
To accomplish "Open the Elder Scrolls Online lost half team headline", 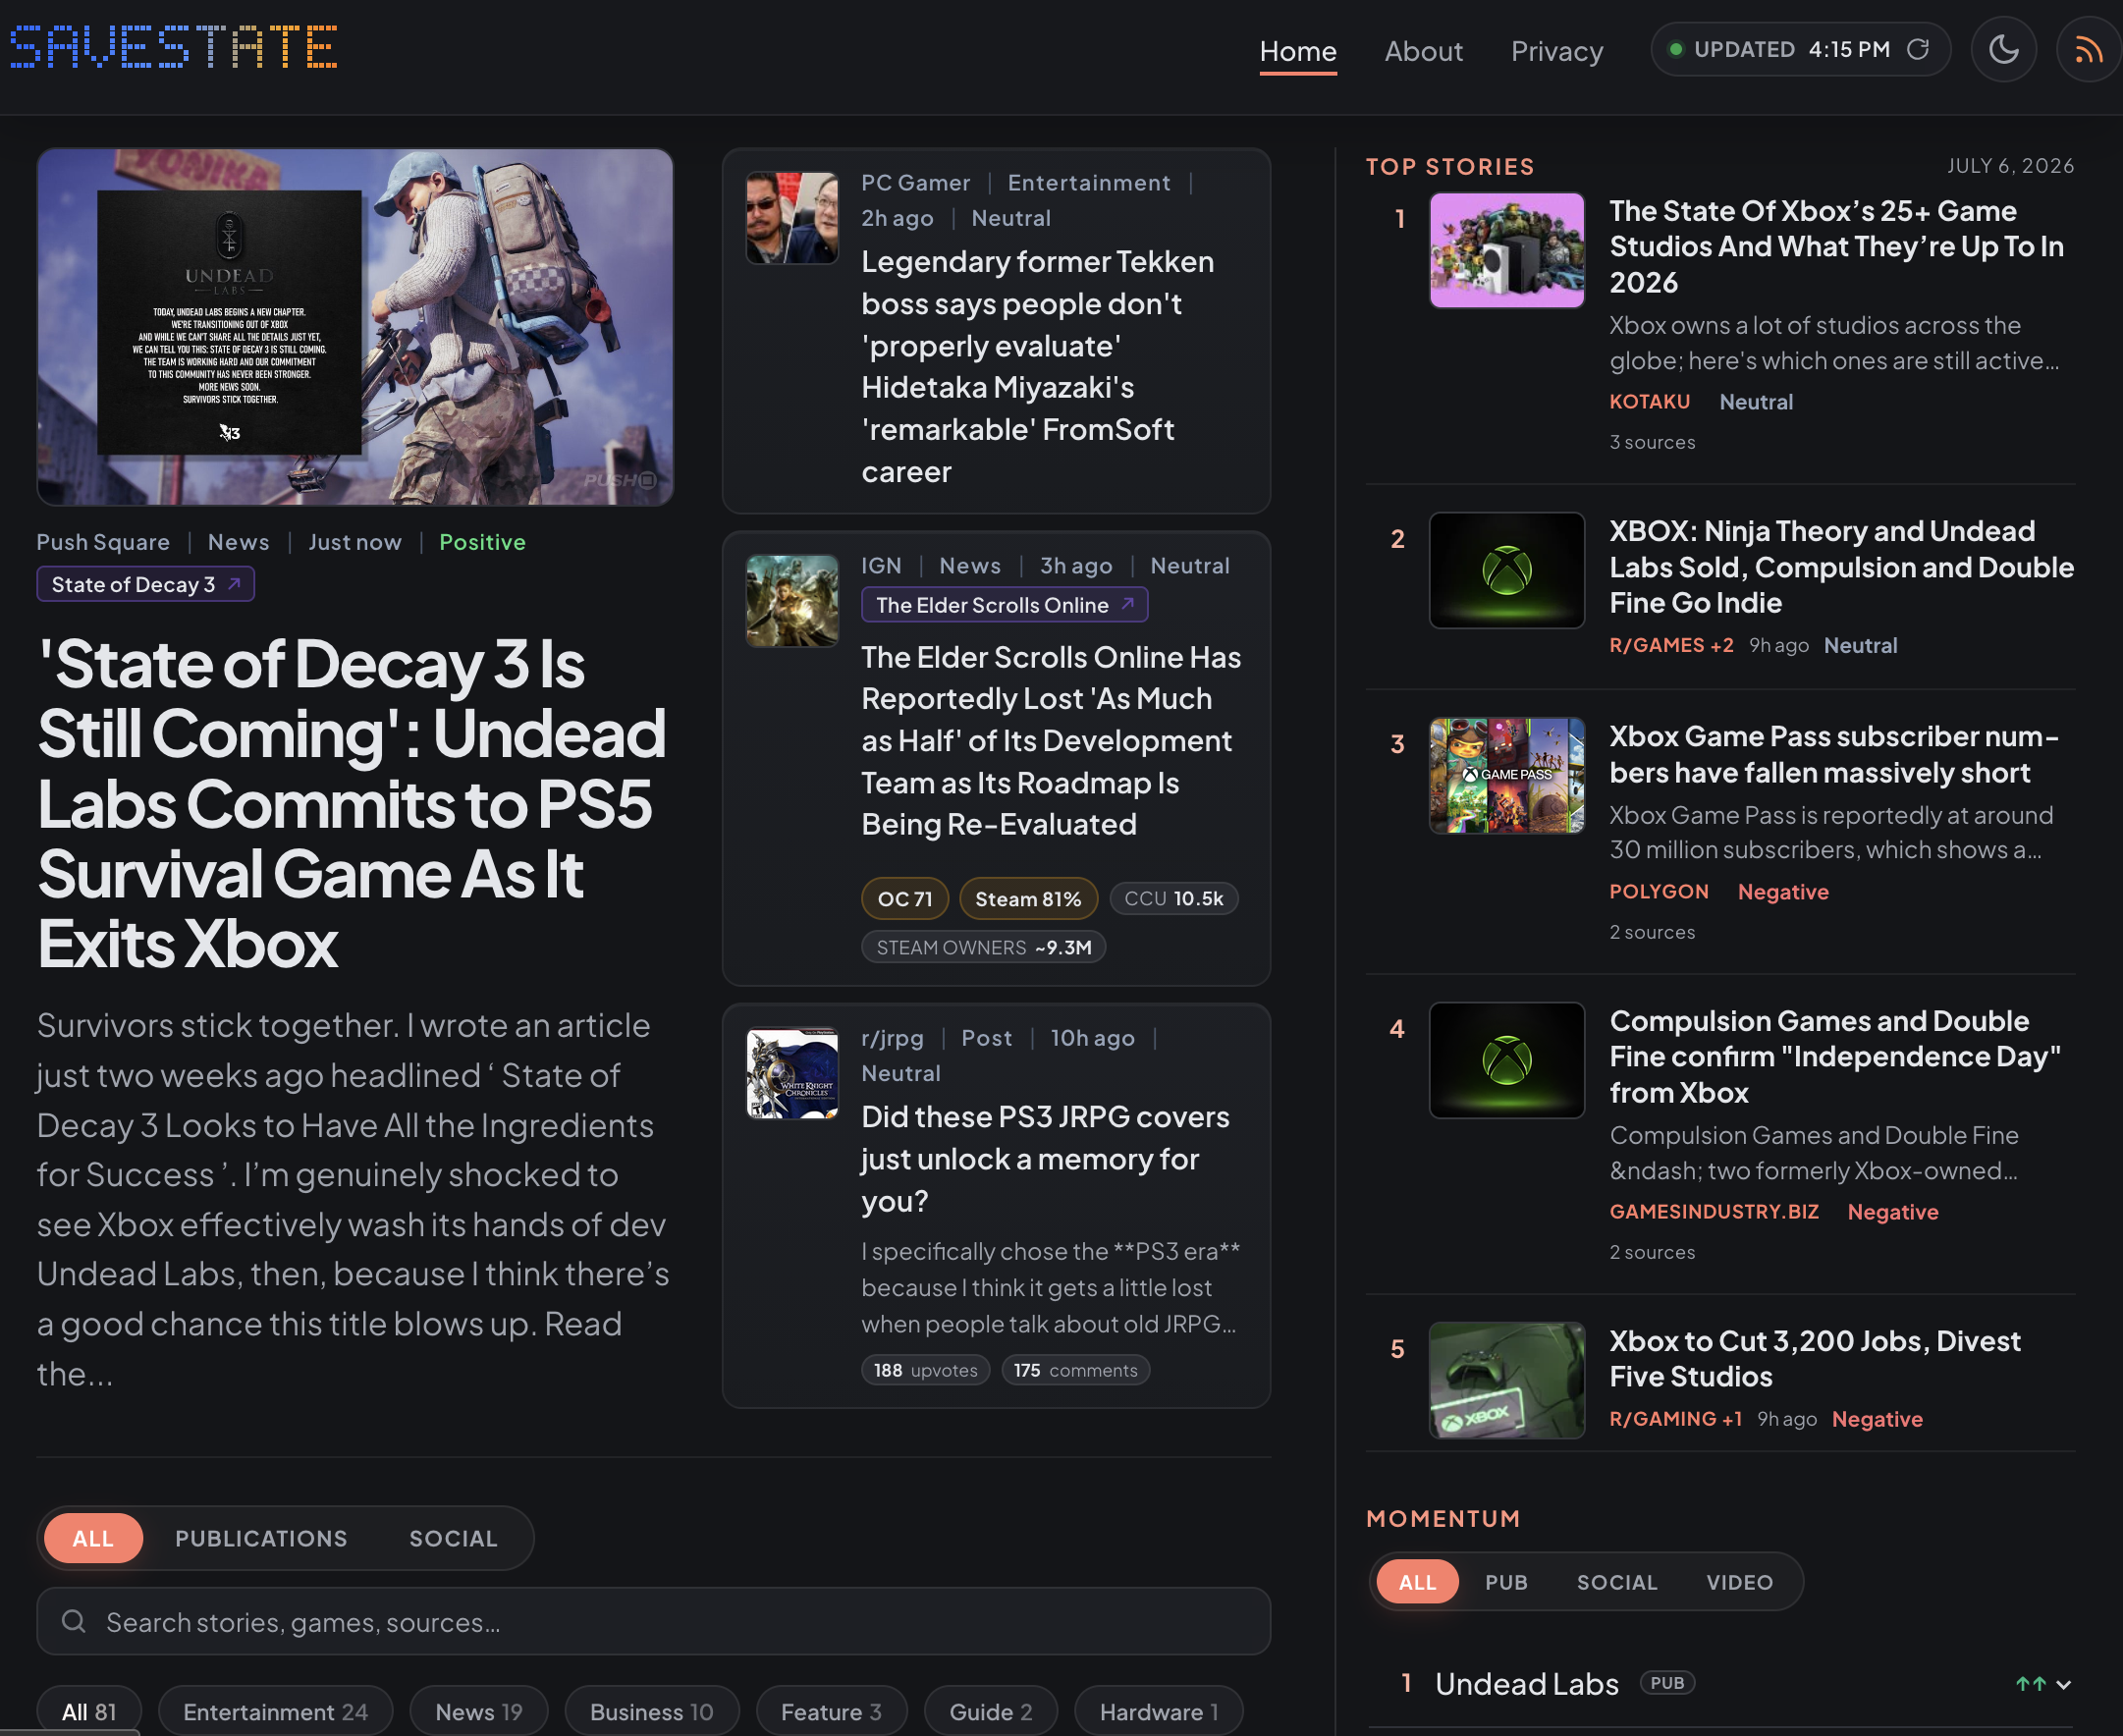I will (1051, 740).
